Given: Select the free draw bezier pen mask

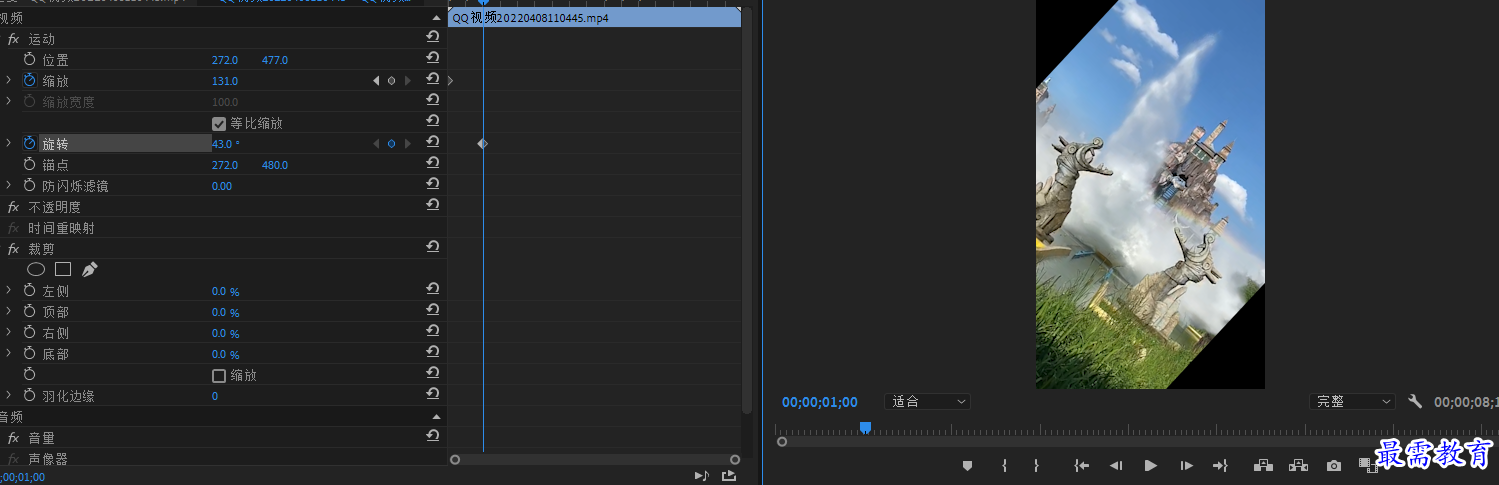Looking at the screenshot, I should point(90,269).
